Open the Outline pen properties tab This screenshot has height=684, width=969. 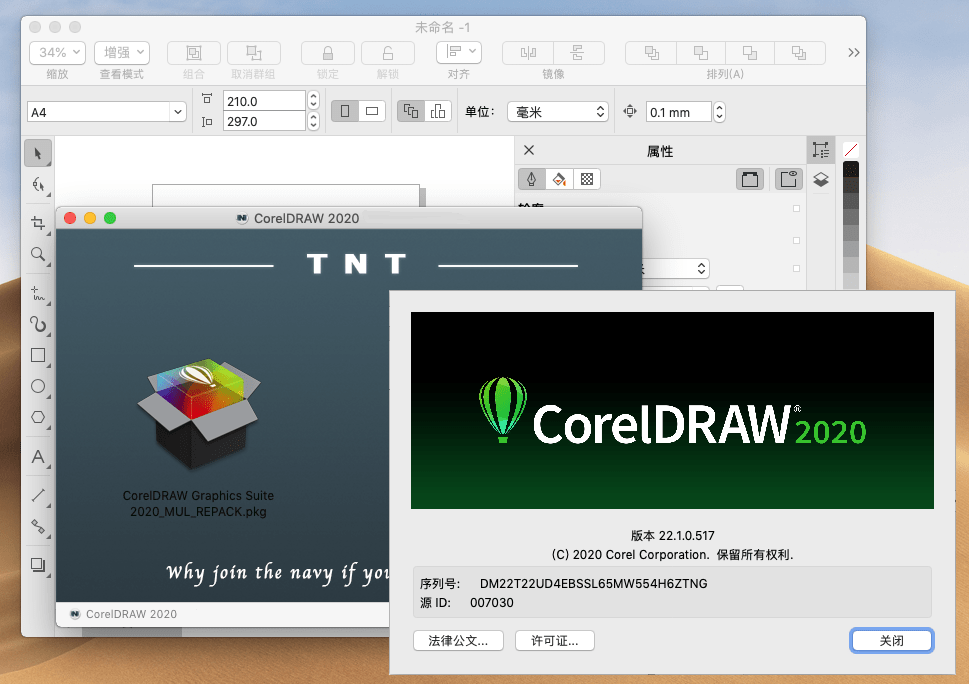pyautogui.click(x=531, y=179)
